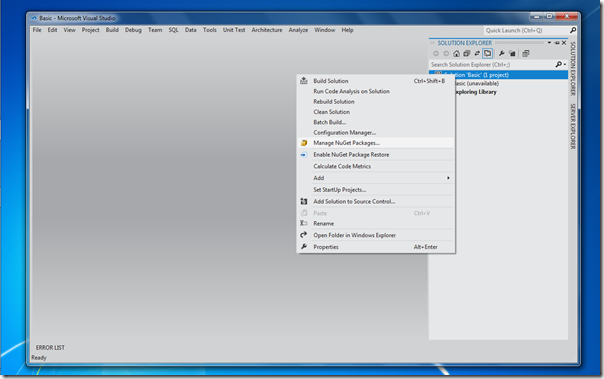
Task: Open Configuration Manager... entry
Action: 376,132
